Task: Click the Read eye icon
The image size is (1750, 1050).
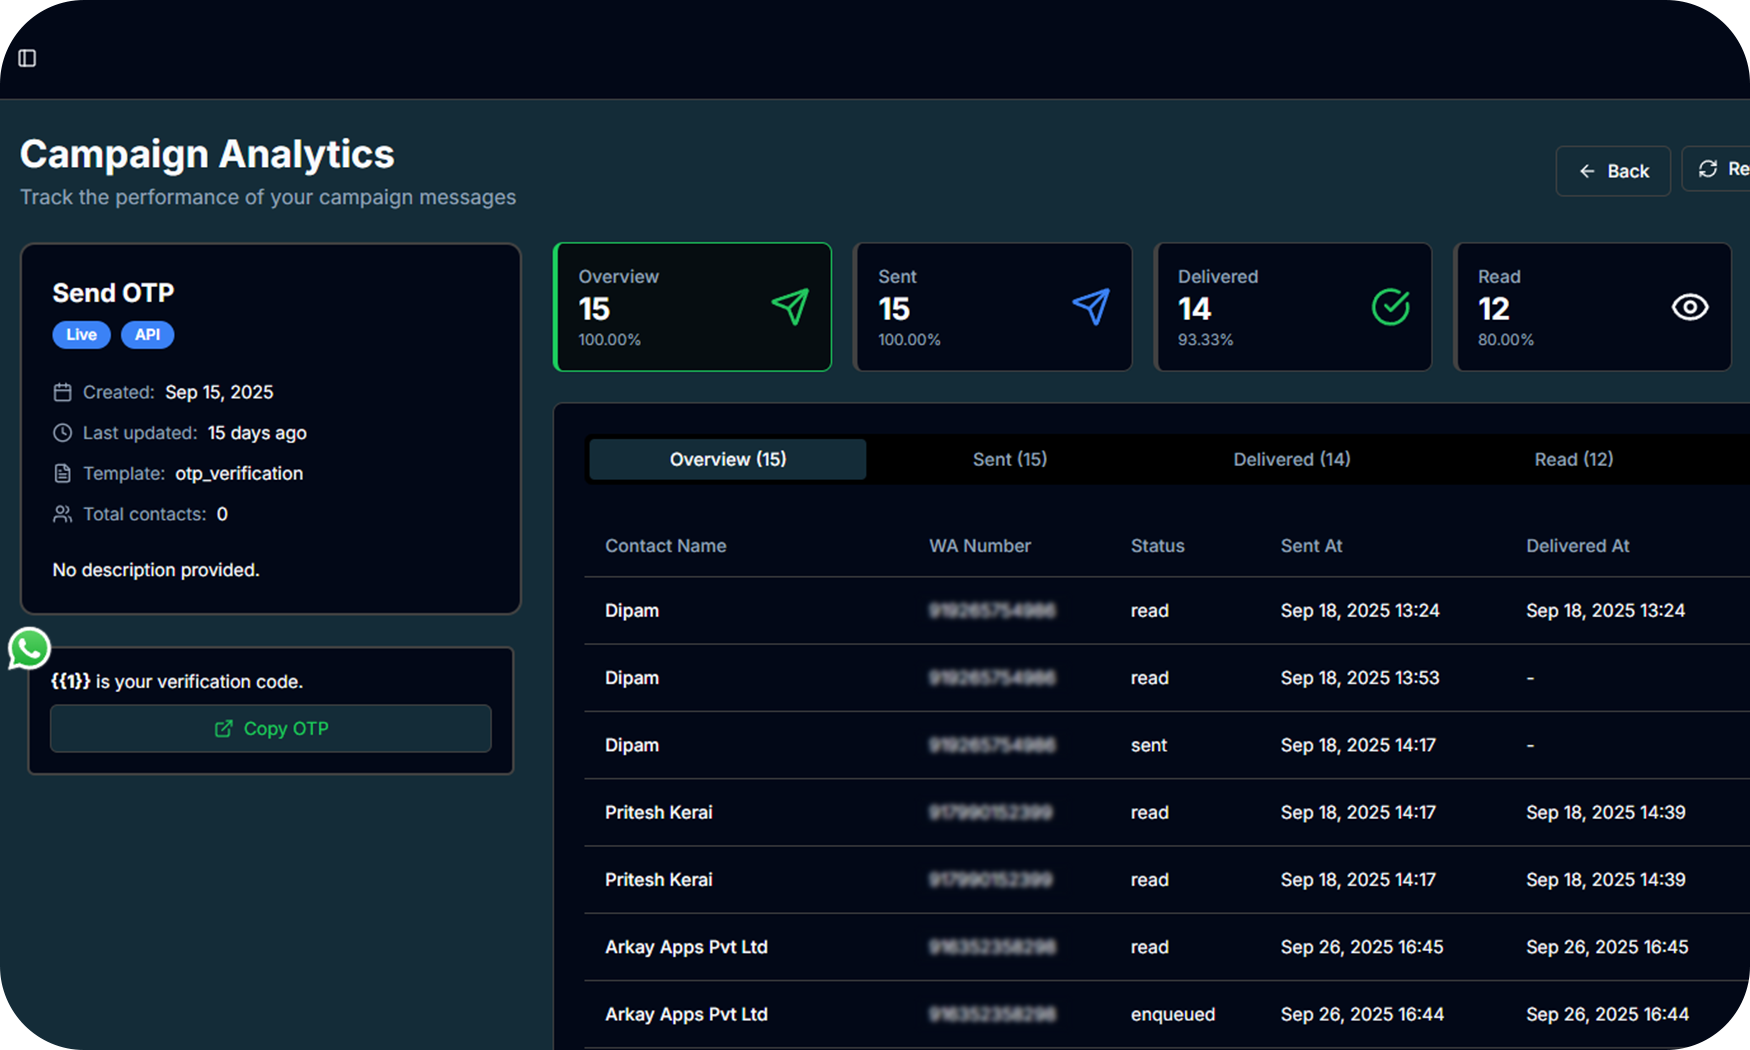Action: [x=1690, y=307]
